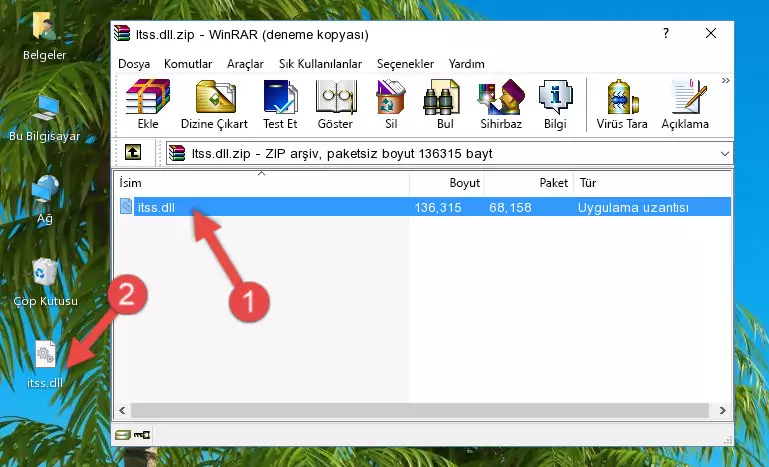Open the Sık Kullanılanlar menu

(x=320, y=64)
